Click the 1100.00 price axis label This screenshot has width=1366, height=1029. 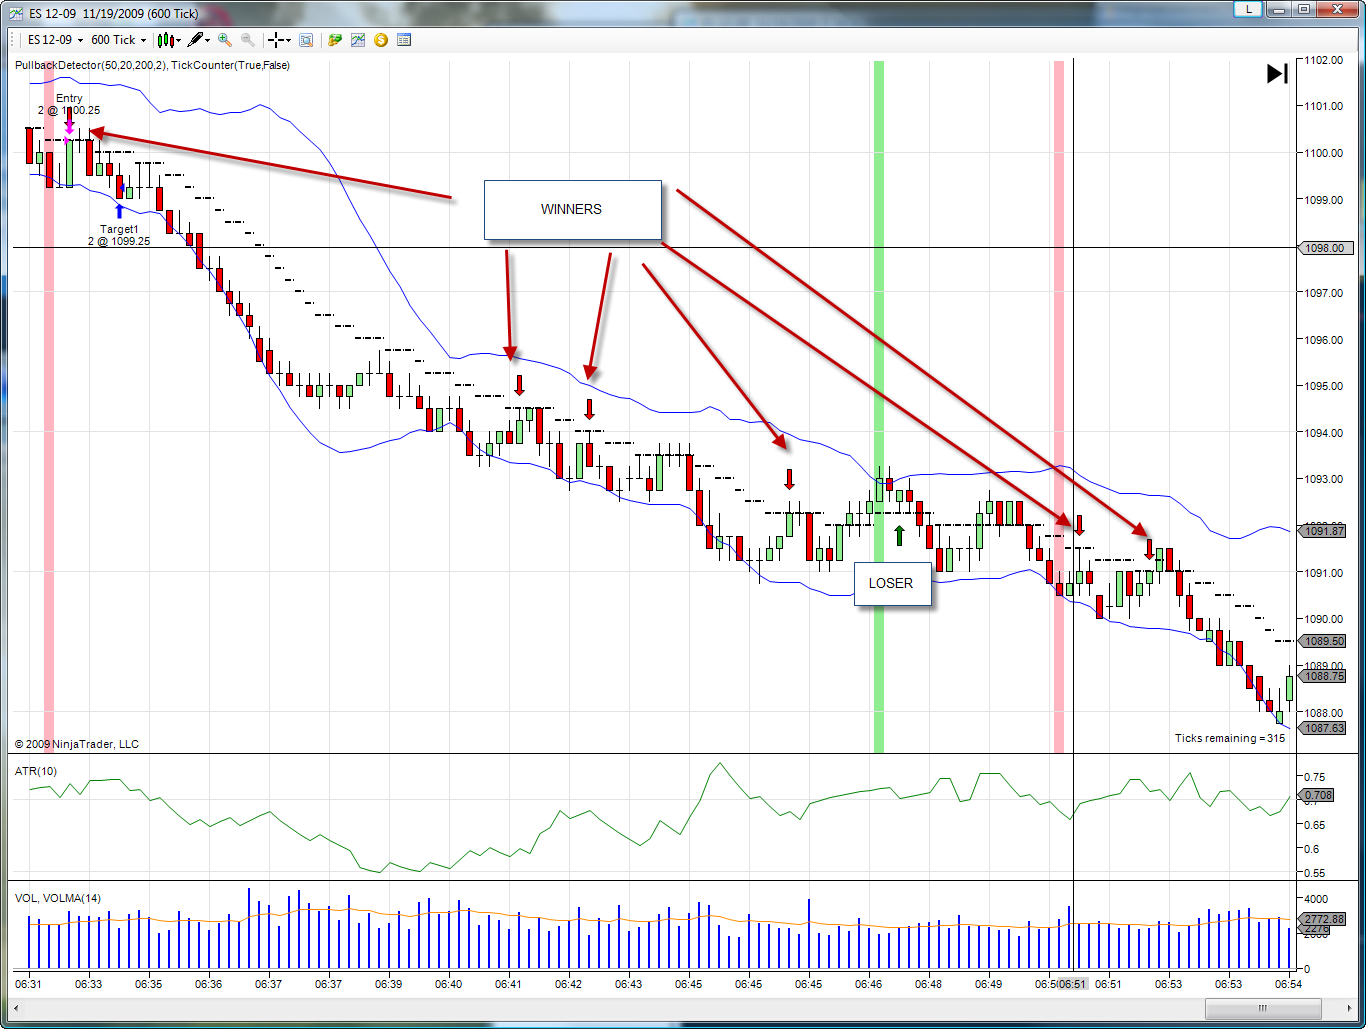point(1324,153)
